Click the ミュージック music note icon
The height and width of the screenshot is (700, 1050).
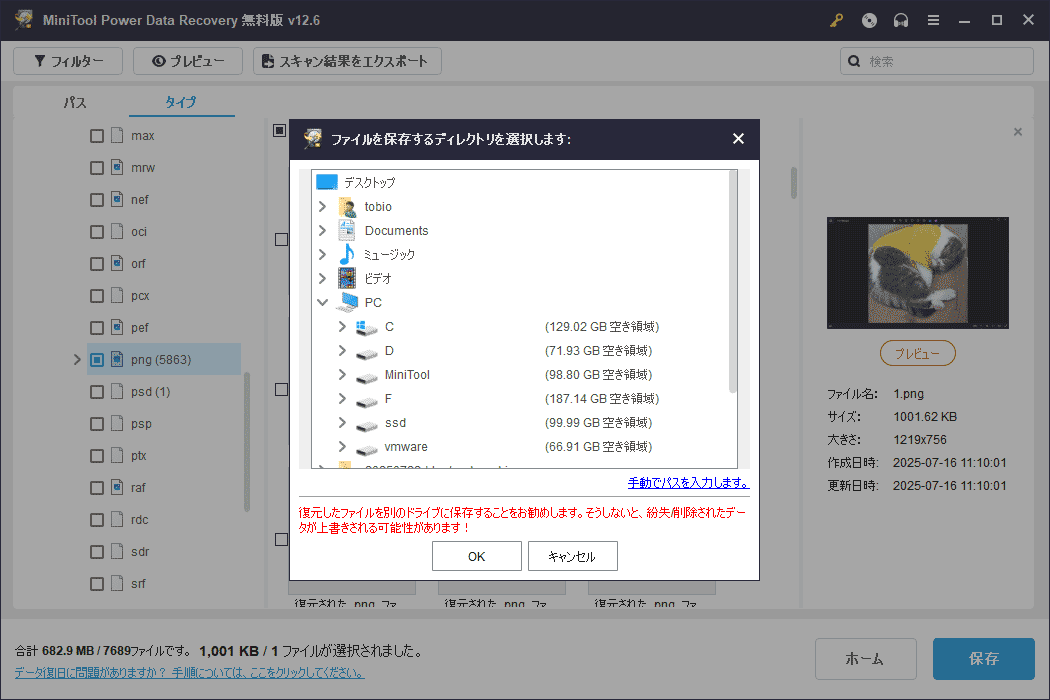pyautogui.click(x=347, y=255)
